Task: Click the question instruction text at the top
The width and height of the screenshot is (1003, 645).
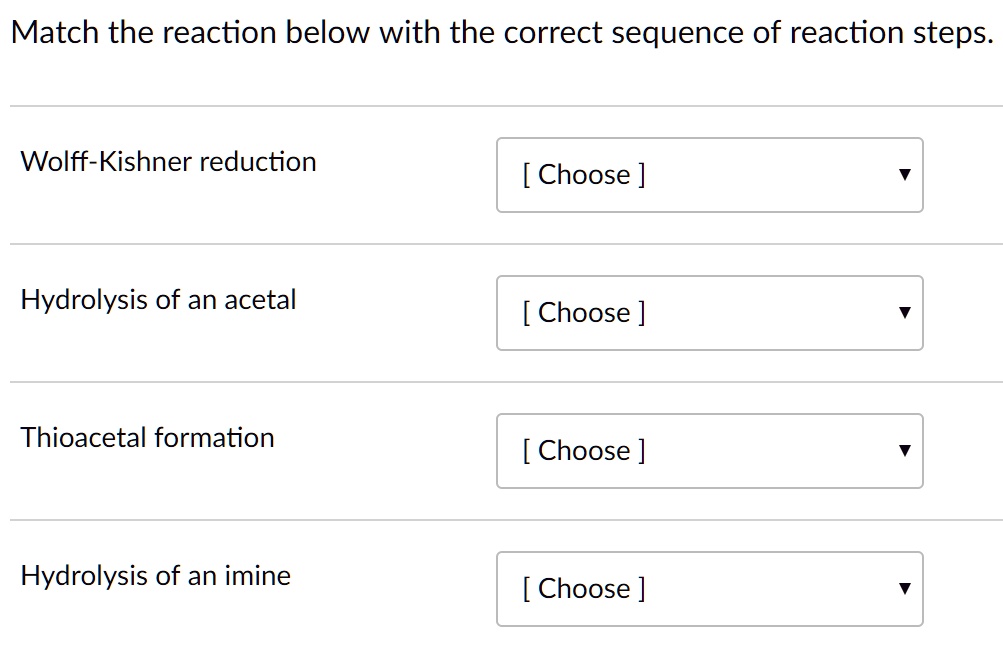Action: [x=500, y=32]
